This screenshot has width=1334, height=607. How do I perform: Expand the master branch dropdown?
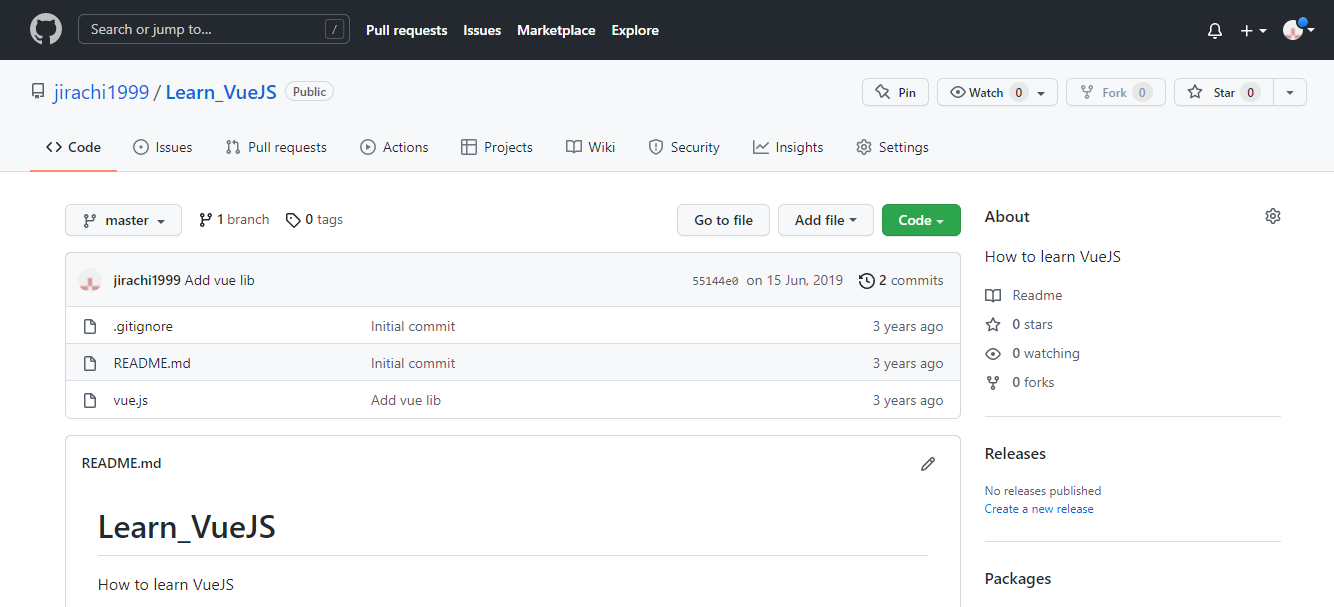pyautogui.click(x=123, y=220)
